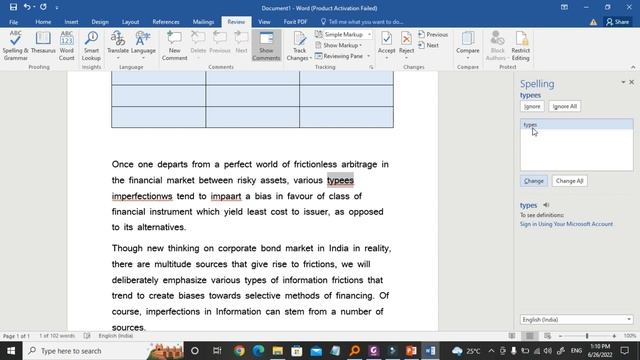Open the Thesaurus tool
Viewport: 640px width, 360px height.
[x=43, y=43]
